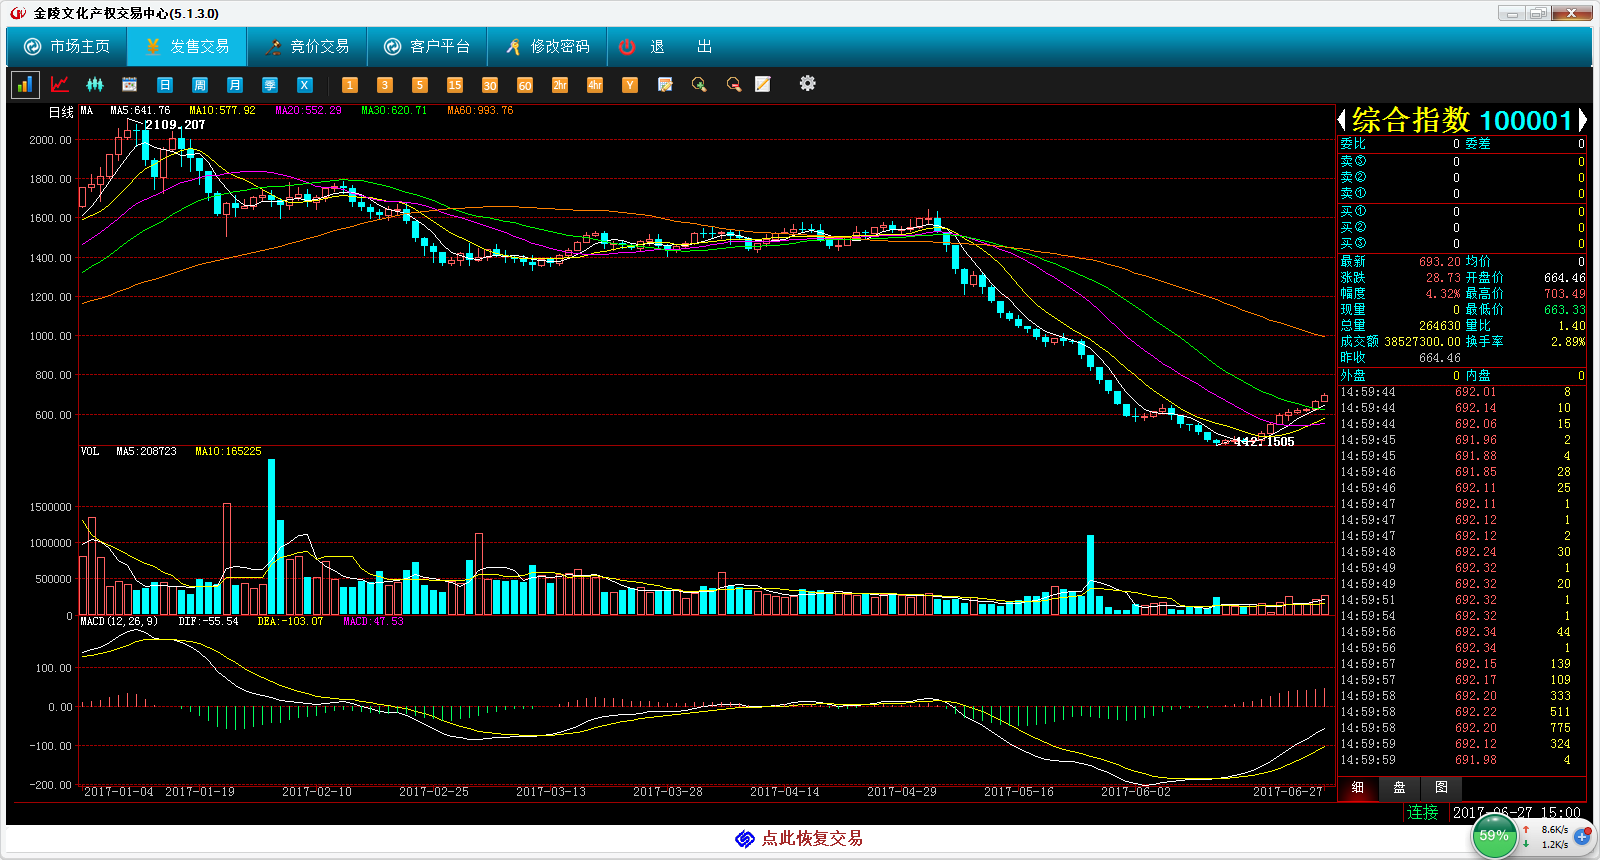Viewport: 1600px width, 860px height.
Task: Zoom in on the chart
Action: point(699,85)
